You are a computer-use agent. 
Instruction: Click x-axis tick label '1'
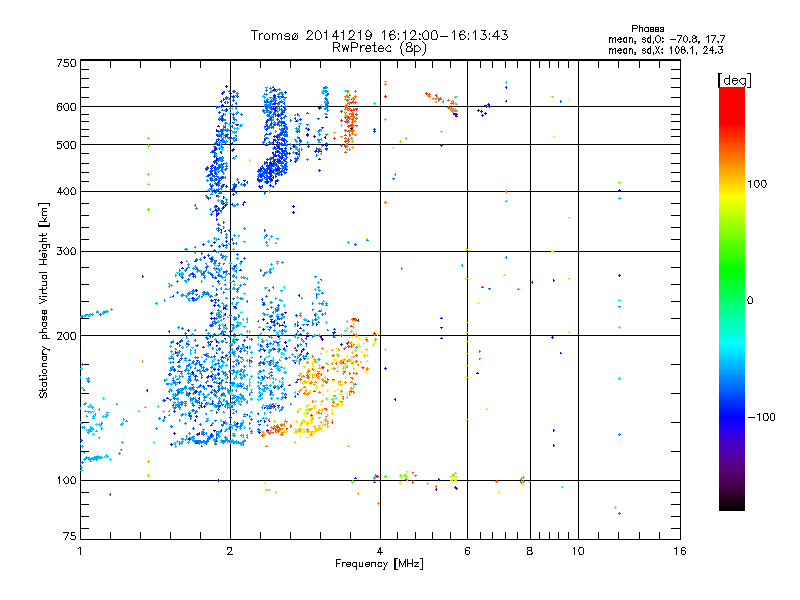(x=80, y=551)
